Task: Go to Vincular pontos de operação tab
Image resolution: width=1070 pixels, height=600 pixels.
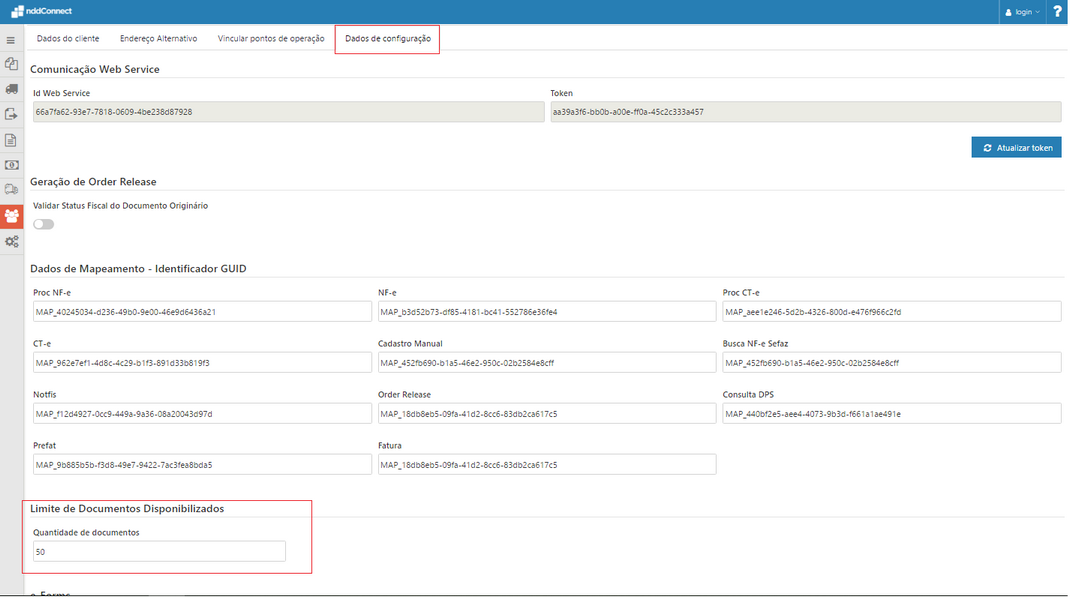Action: [x=271, y=39]
